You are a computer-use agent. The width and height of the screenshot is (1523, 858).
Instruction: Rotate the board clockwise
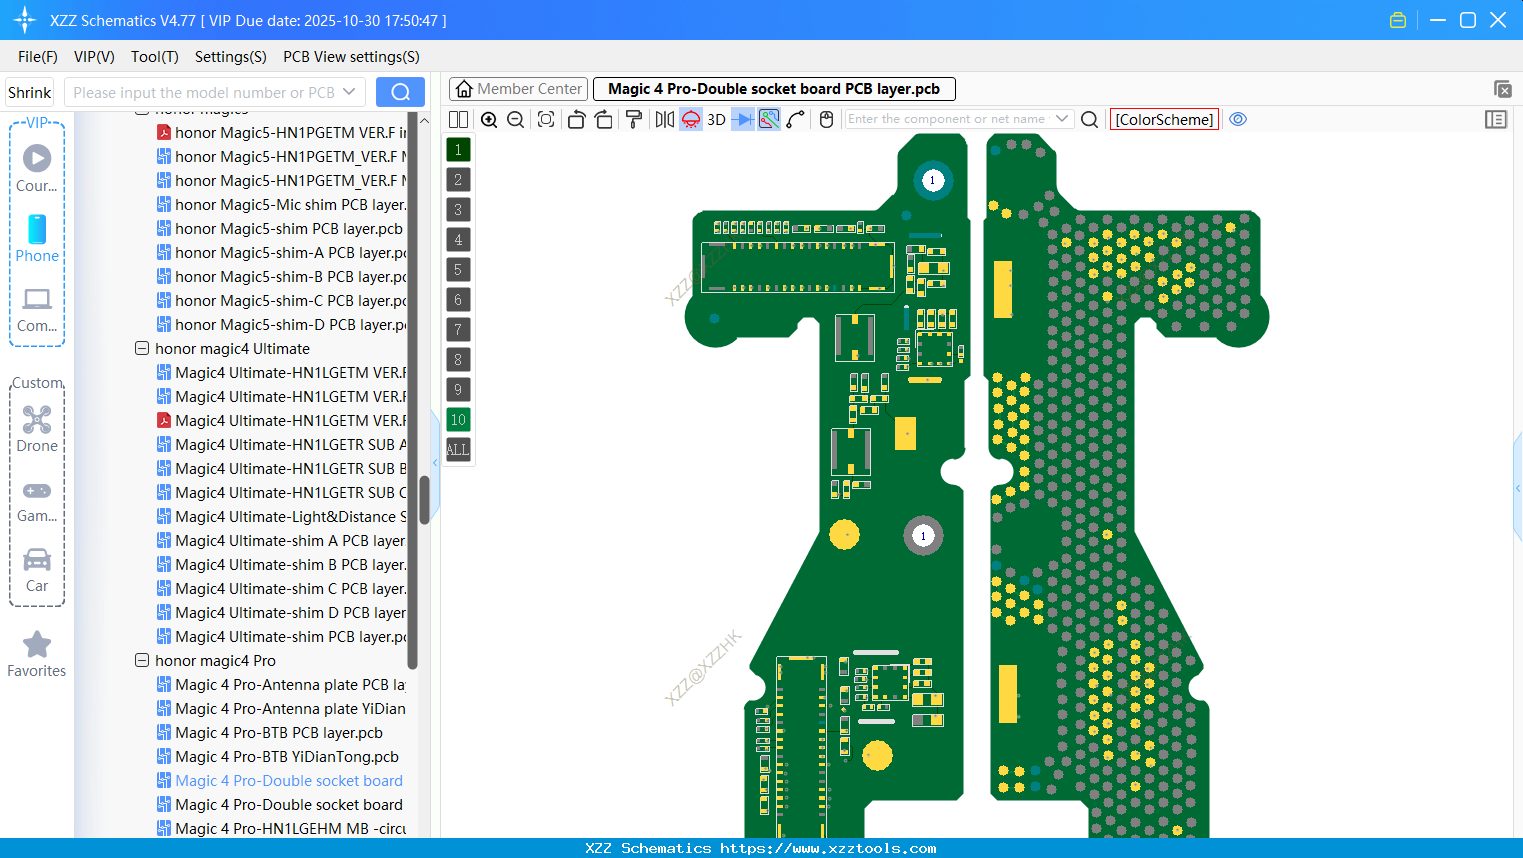pyautogui.click(x=604, y=119)
